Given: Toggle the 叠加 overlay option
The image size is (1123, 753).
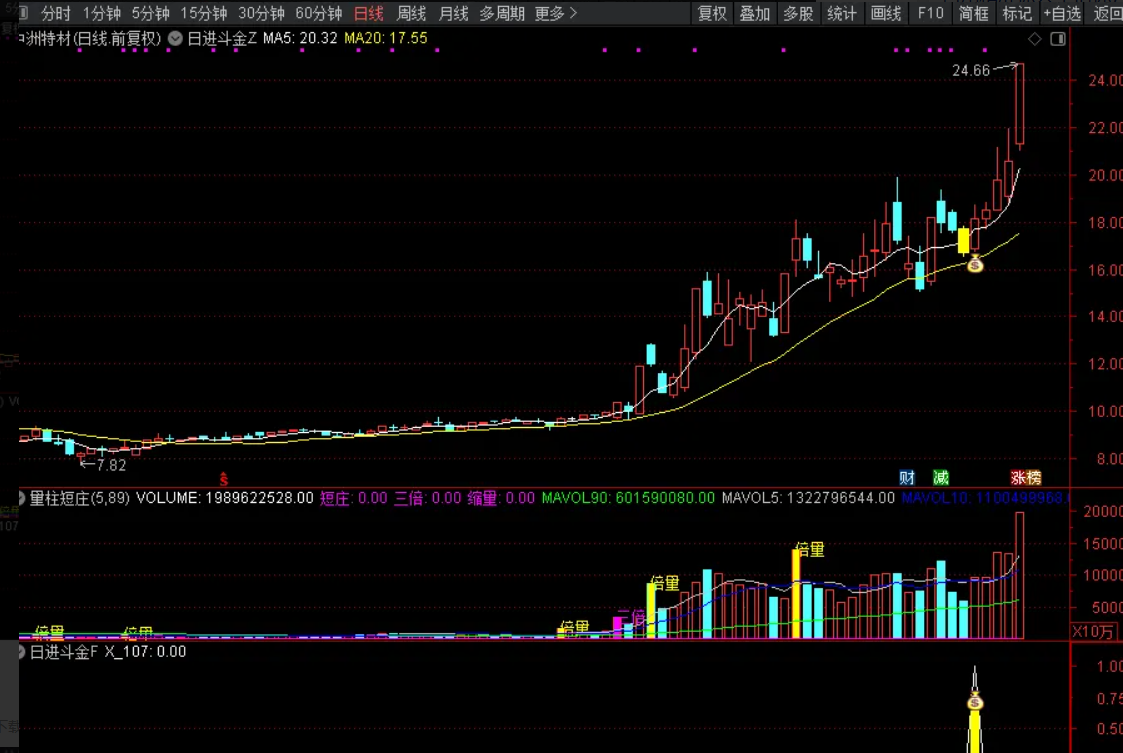Looking at the screenshot, I should 755,13.
